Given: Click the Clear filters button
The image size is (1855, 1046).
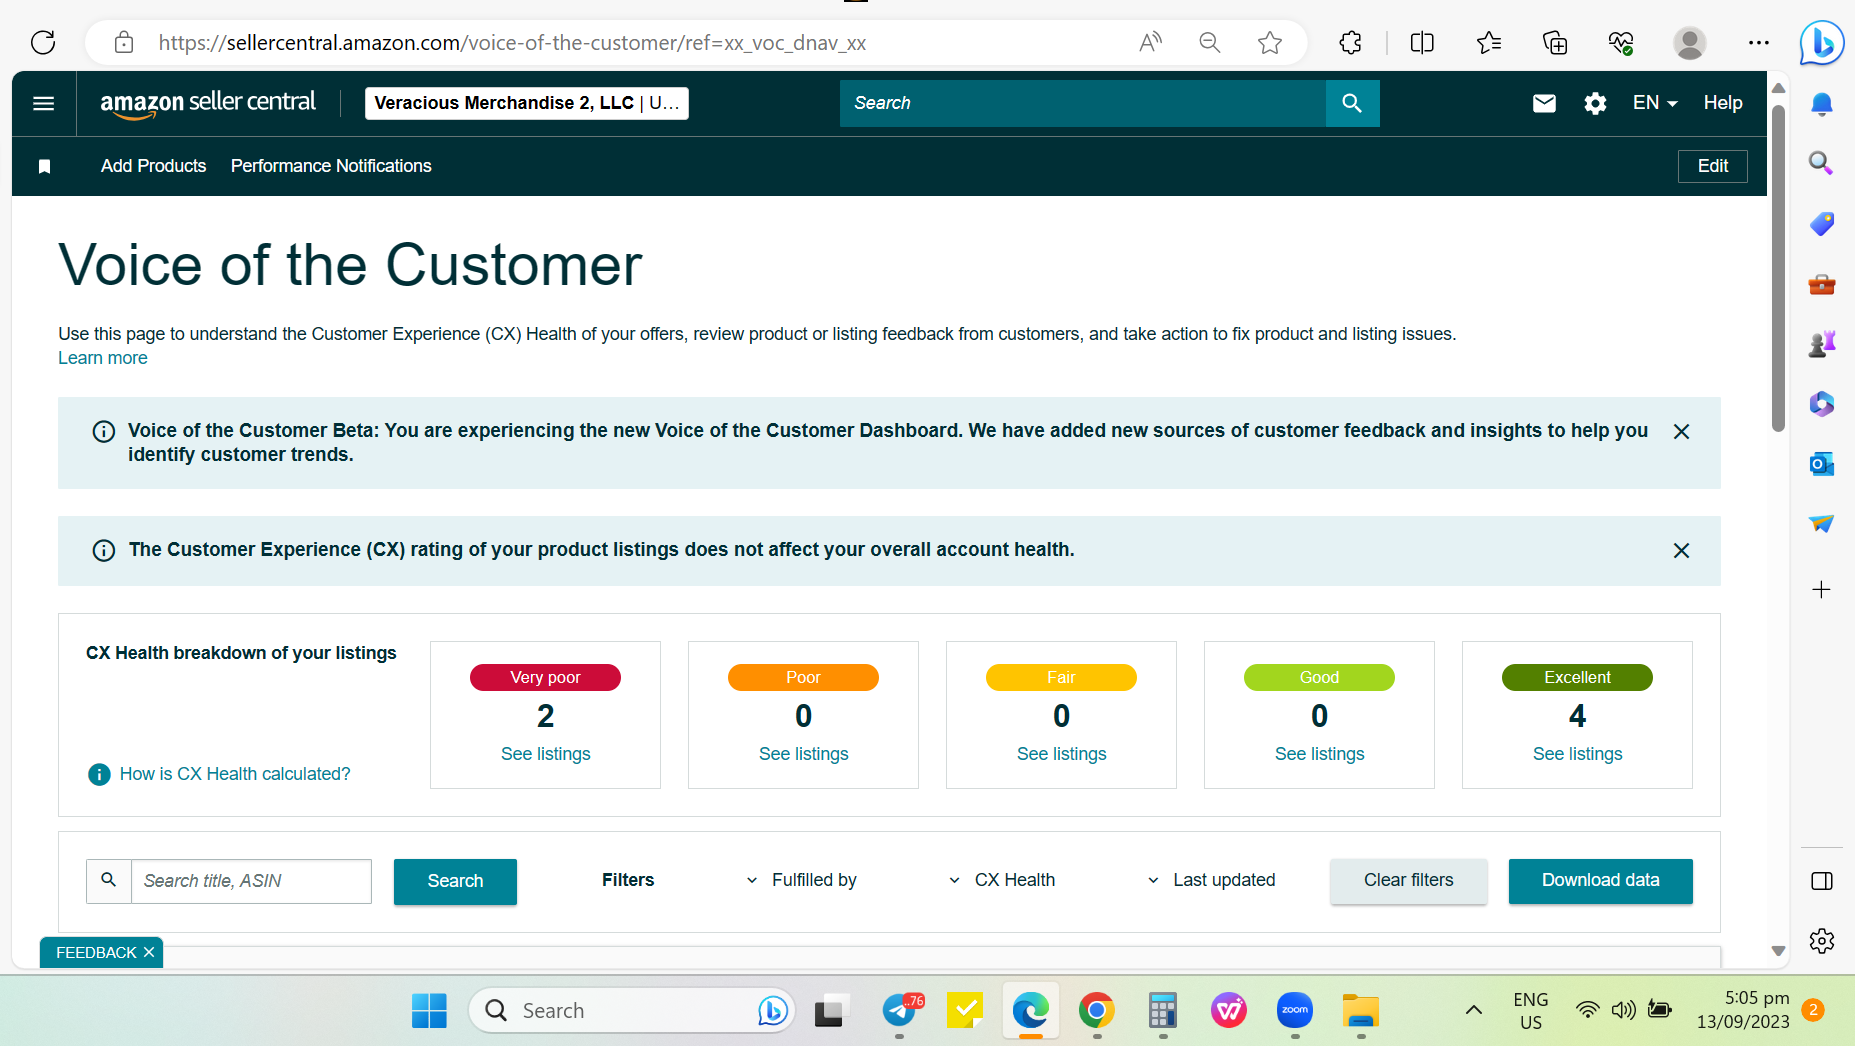Looking at the screenshot, I should tap(1408, 881).
